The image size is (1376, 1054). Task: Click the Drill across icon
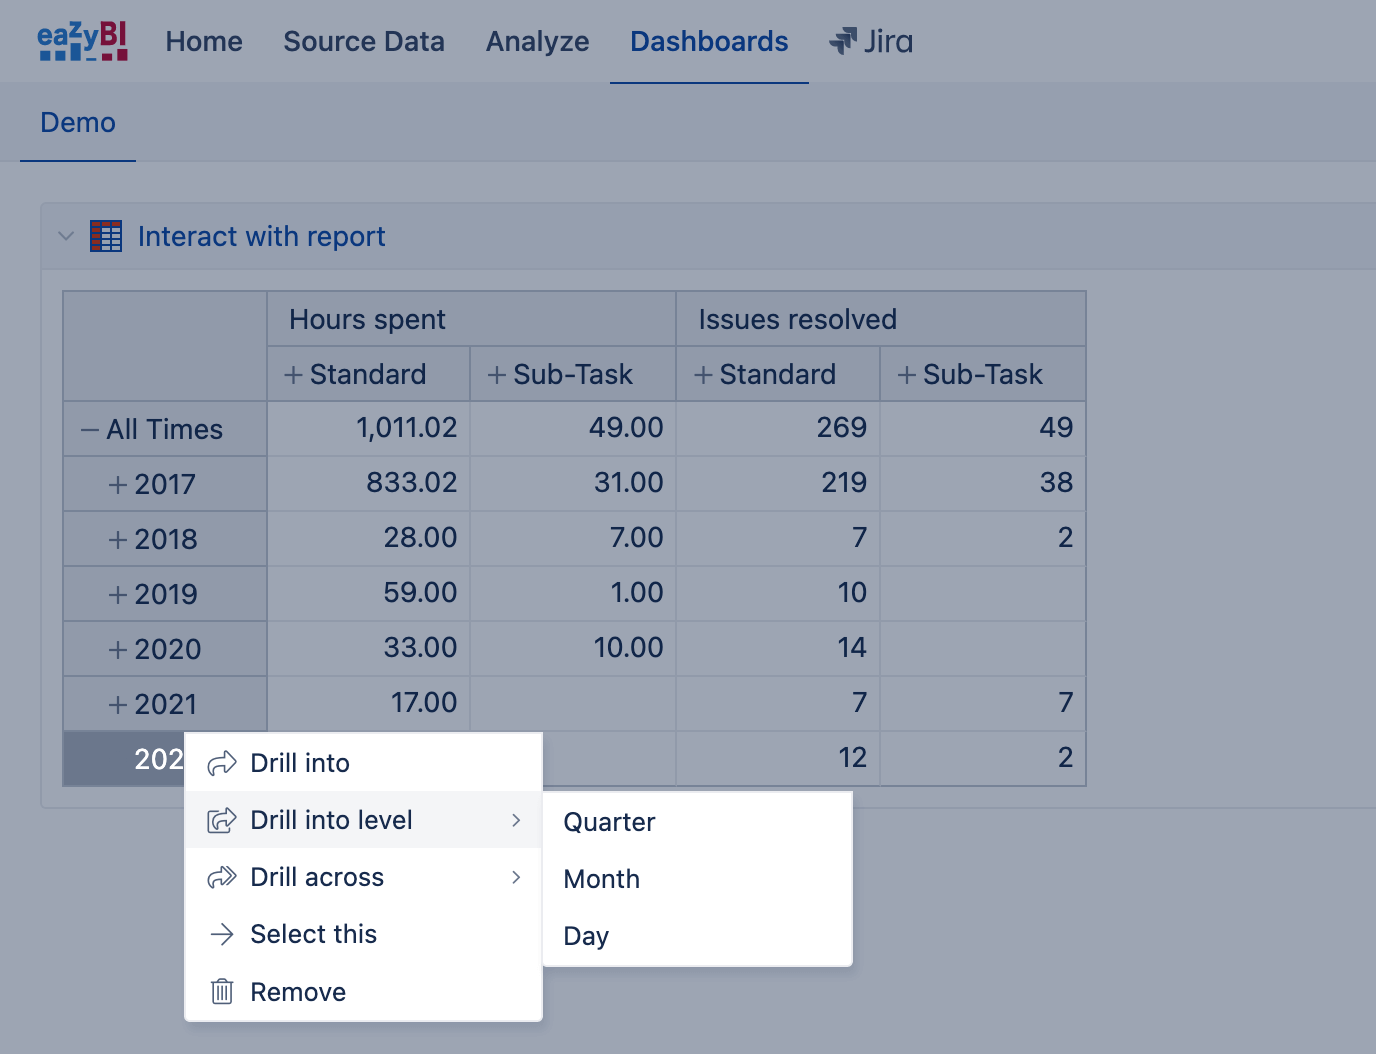pos(222,877)
